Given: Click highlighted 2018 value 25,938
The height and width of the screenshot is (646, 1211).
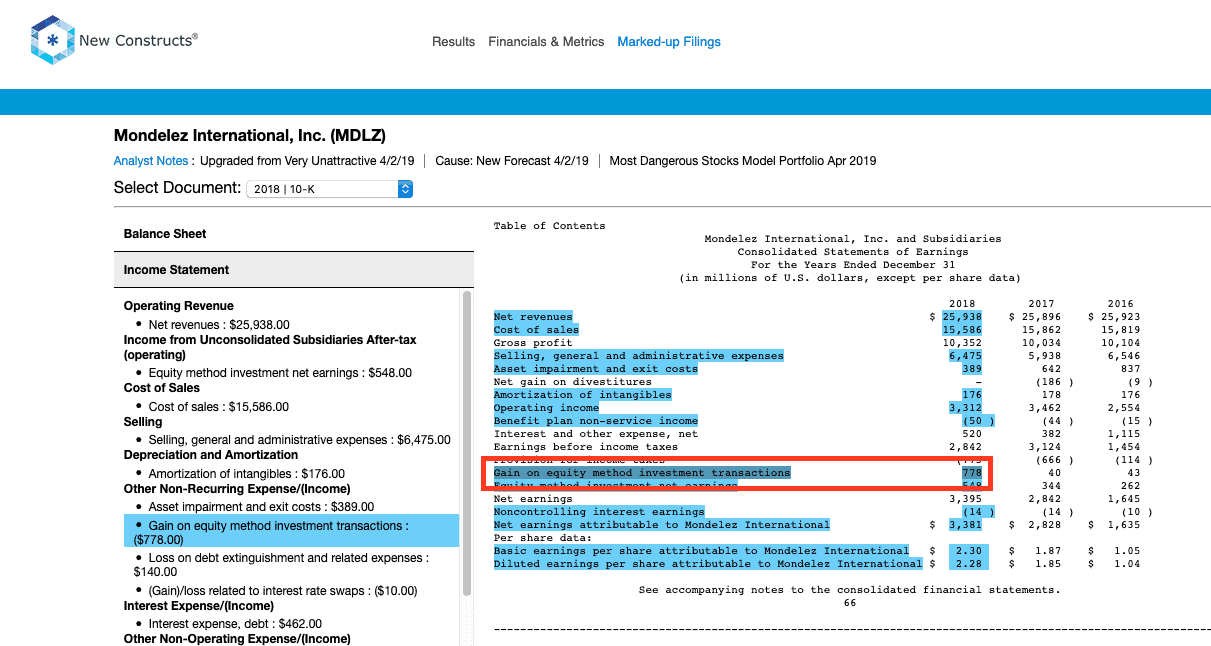Looking at the screenshot, I should point(961,317).
